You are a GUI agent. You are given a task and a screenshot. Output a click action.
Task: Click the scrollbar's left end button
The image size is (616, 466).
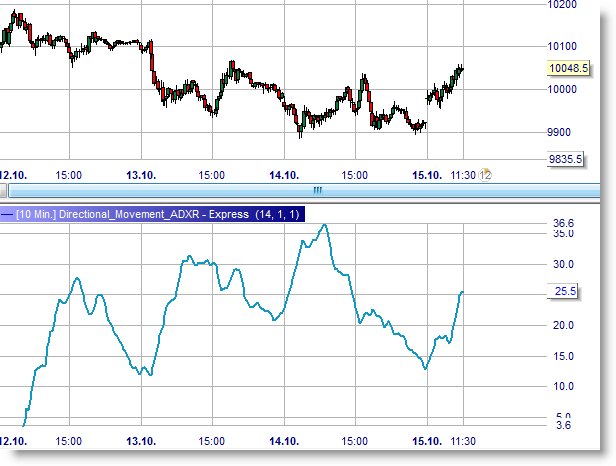click(x=3, y=191)
